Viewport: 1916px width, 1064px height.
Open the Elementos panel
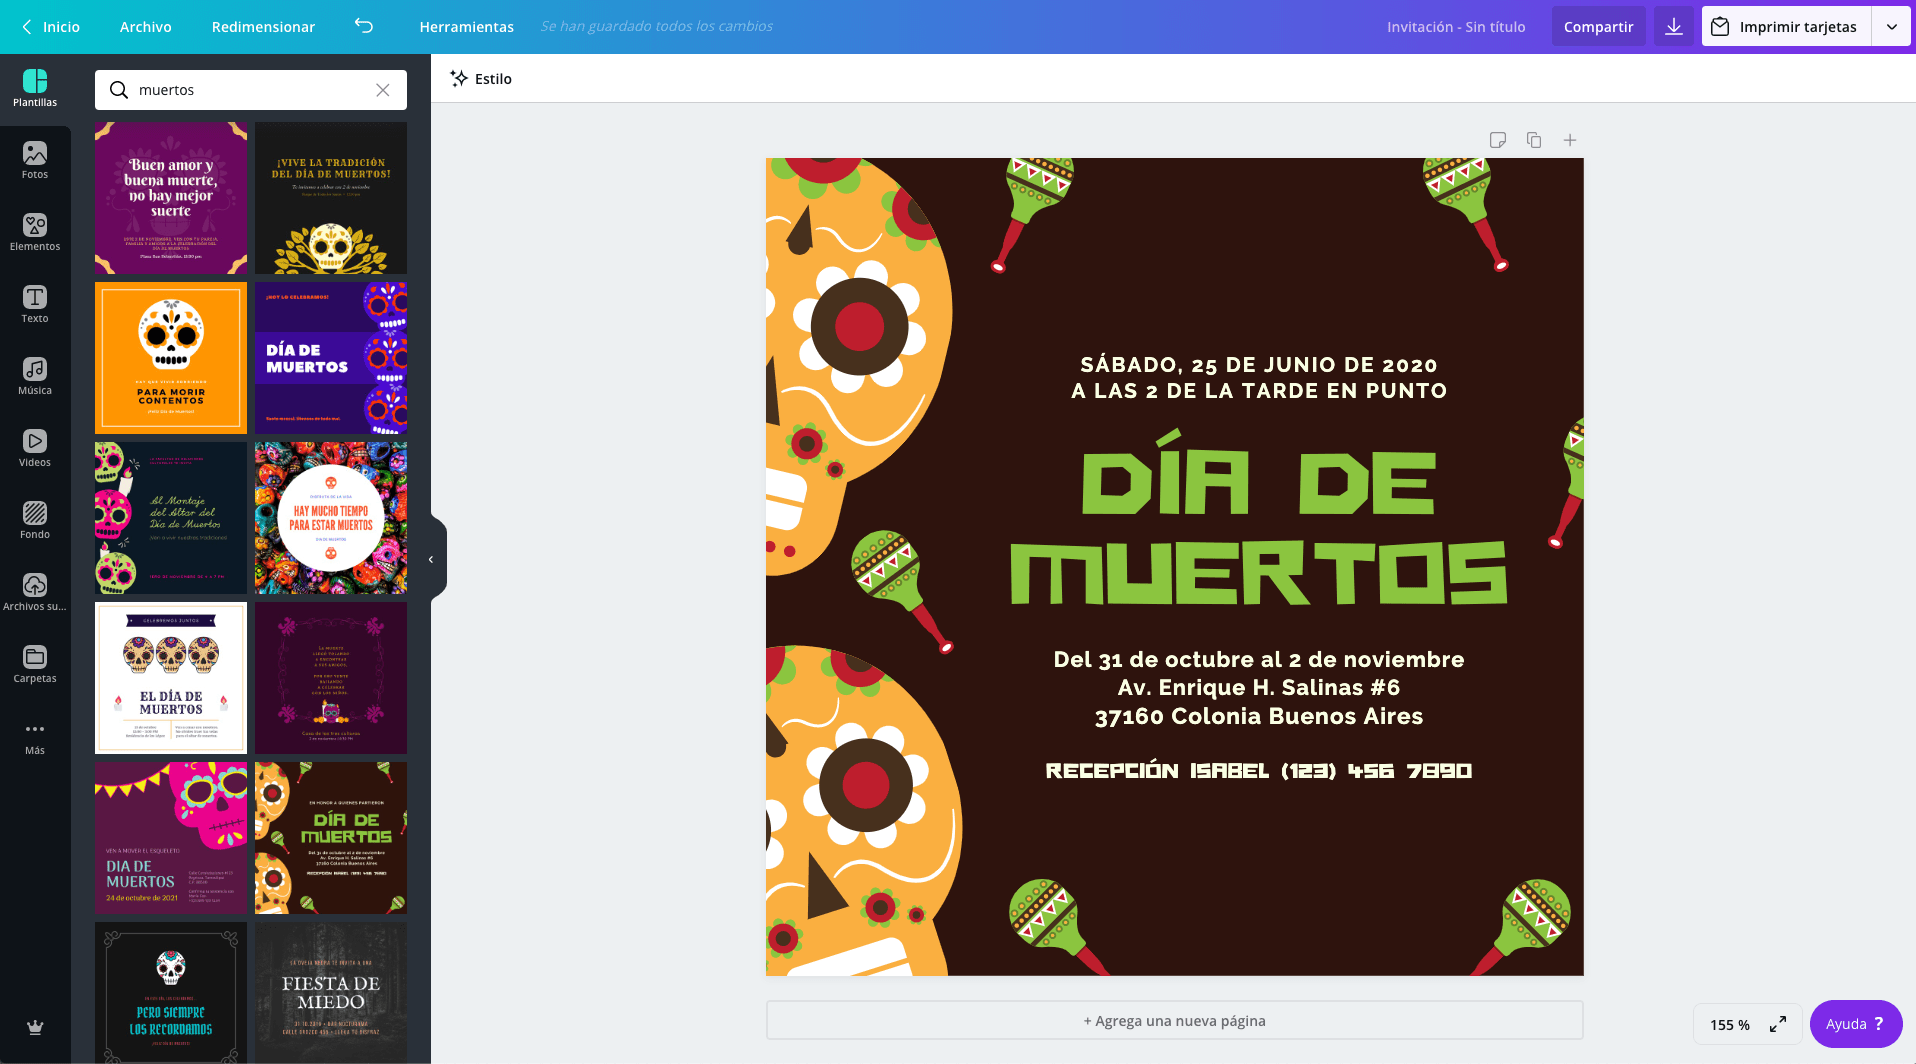click(x=35, y=232)
